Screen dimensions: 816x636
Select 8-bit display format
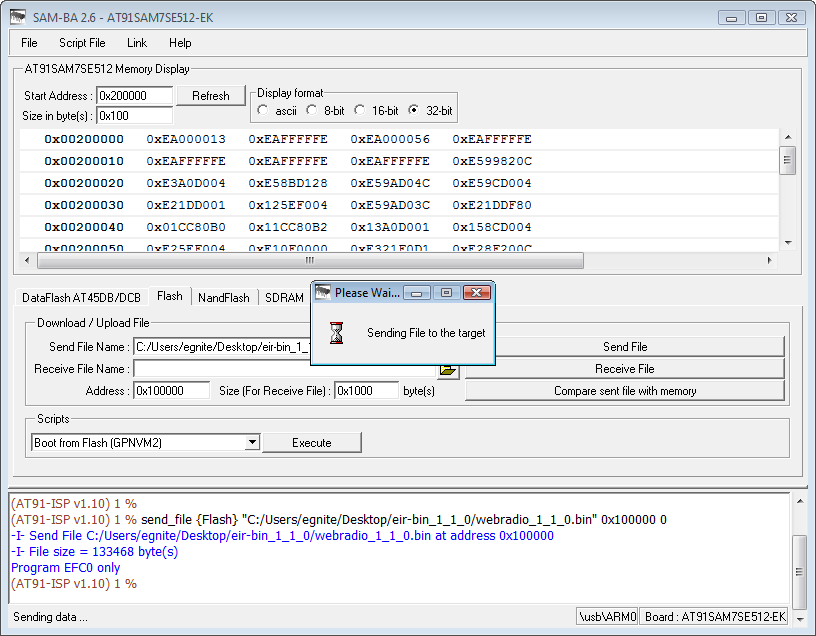click(311, 110)
